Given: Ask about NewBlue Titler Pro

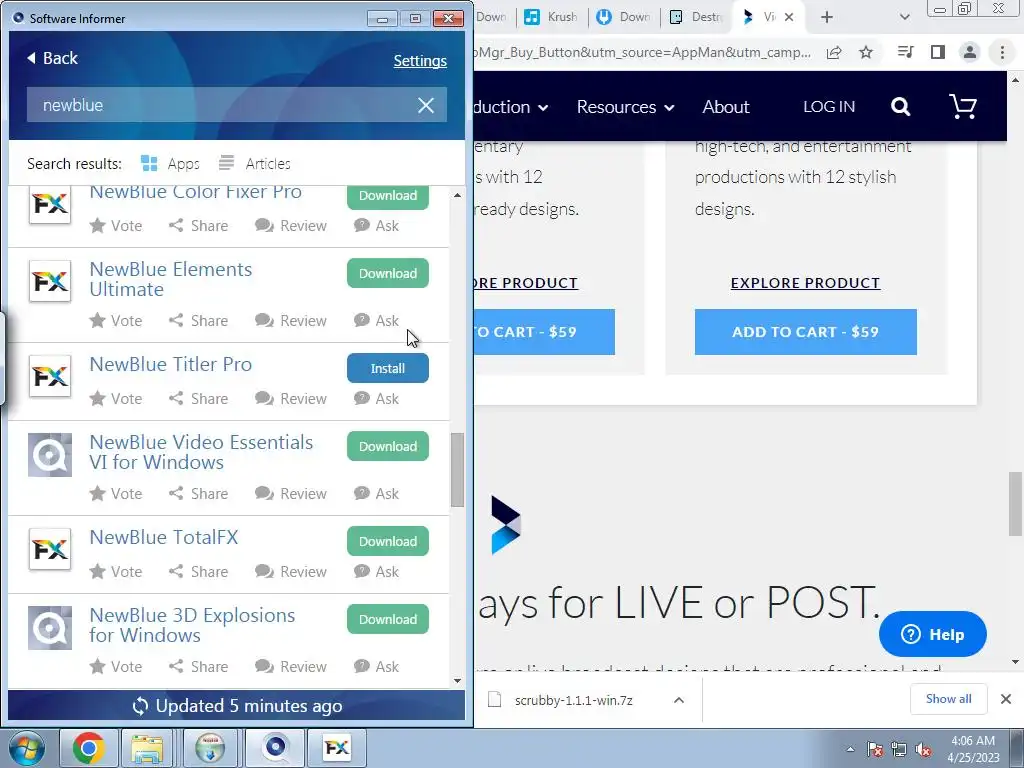Looking at the screenshot, I should pos(376,398).
